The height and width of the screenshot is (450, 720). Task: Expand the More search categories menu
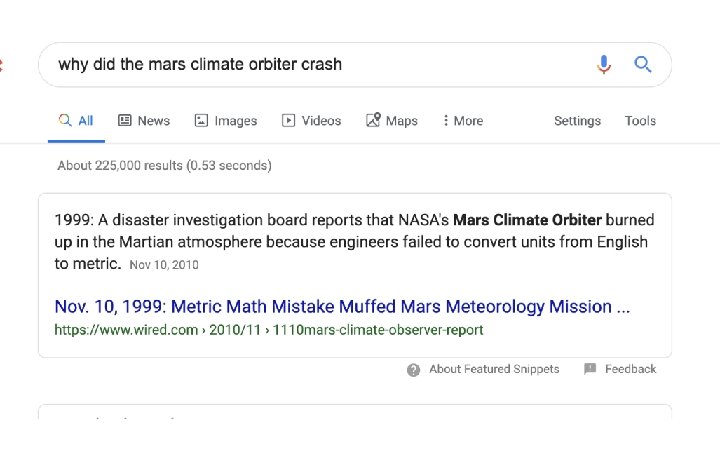tap(462, 121)
